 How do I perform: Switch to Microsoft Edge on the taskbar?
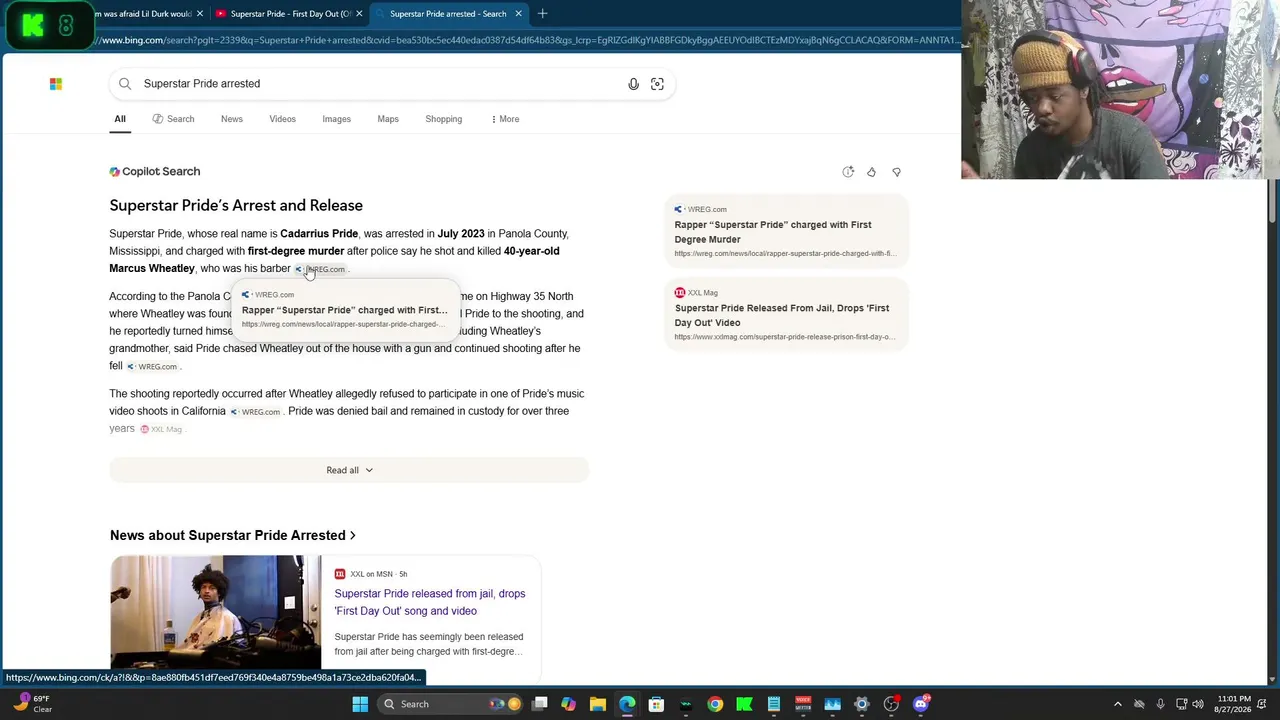coord(627,704)
